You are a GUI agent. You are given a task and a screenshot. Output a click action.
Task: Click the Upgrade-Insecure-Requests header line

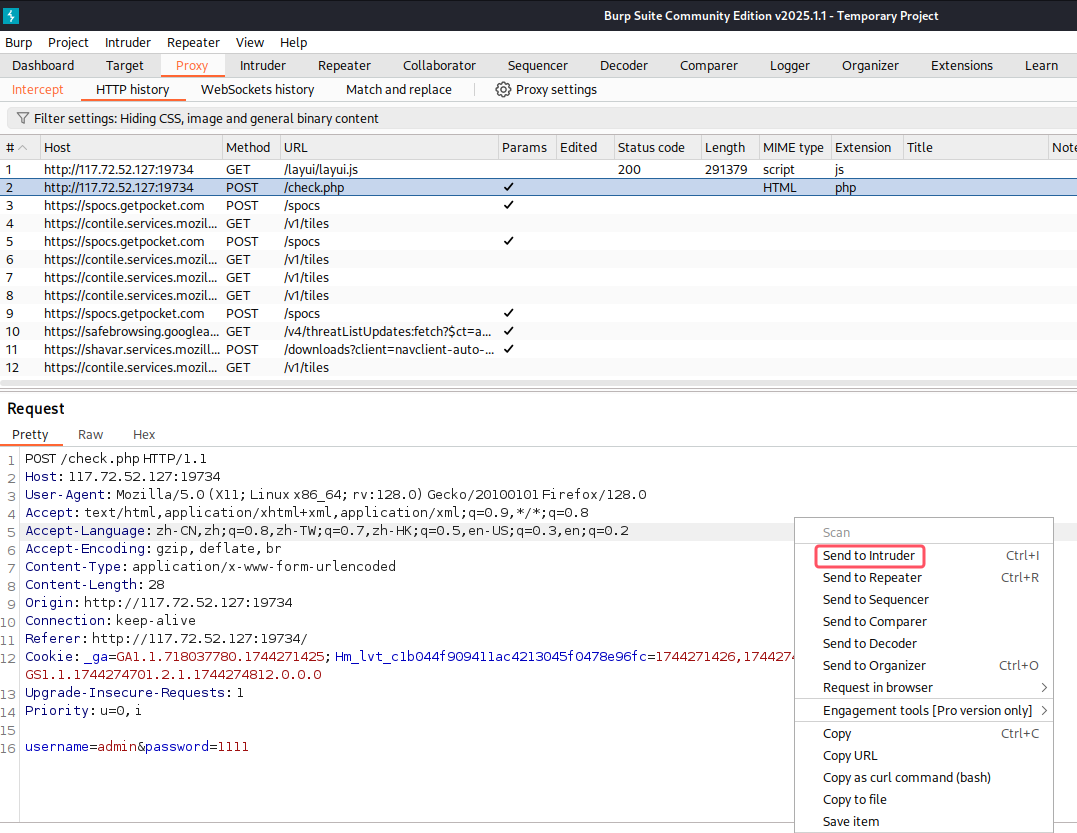(135, 692)
